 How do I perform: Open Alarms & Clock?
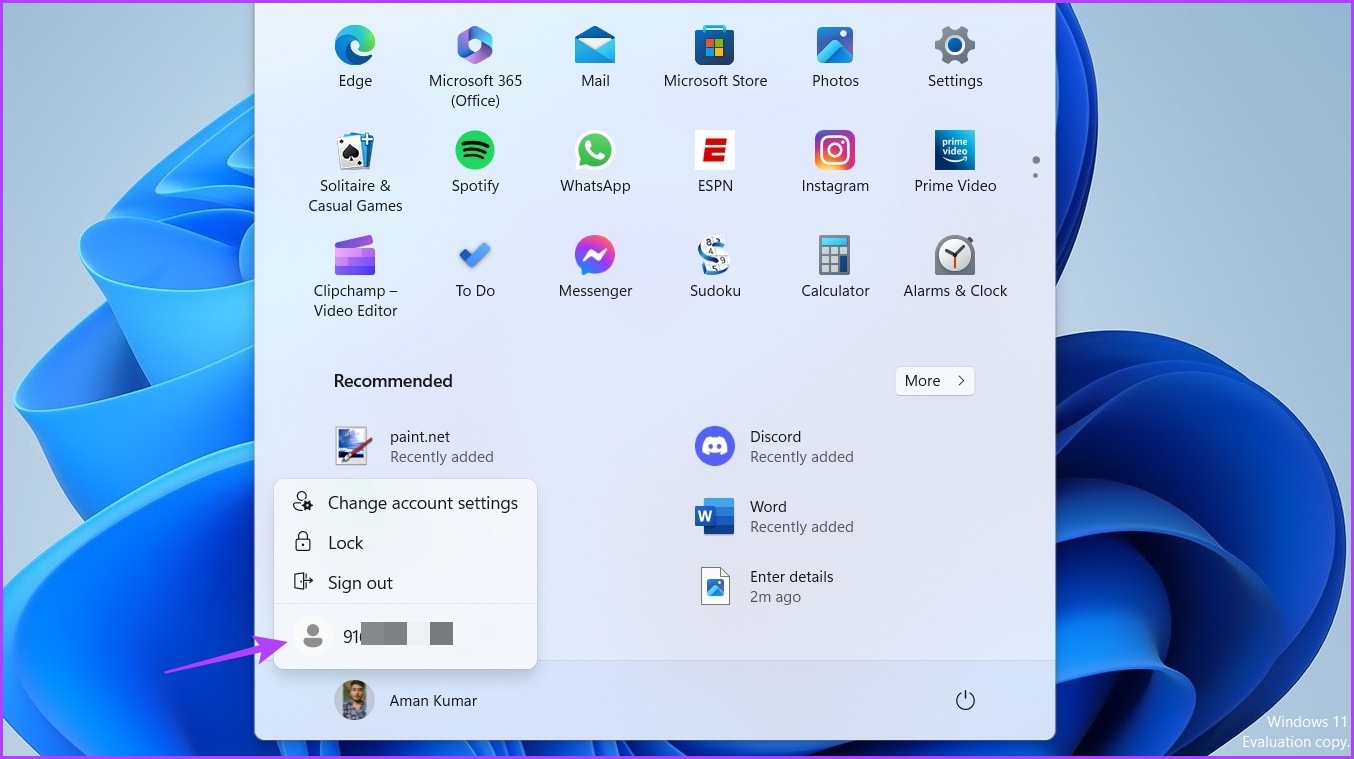point(955,267)
